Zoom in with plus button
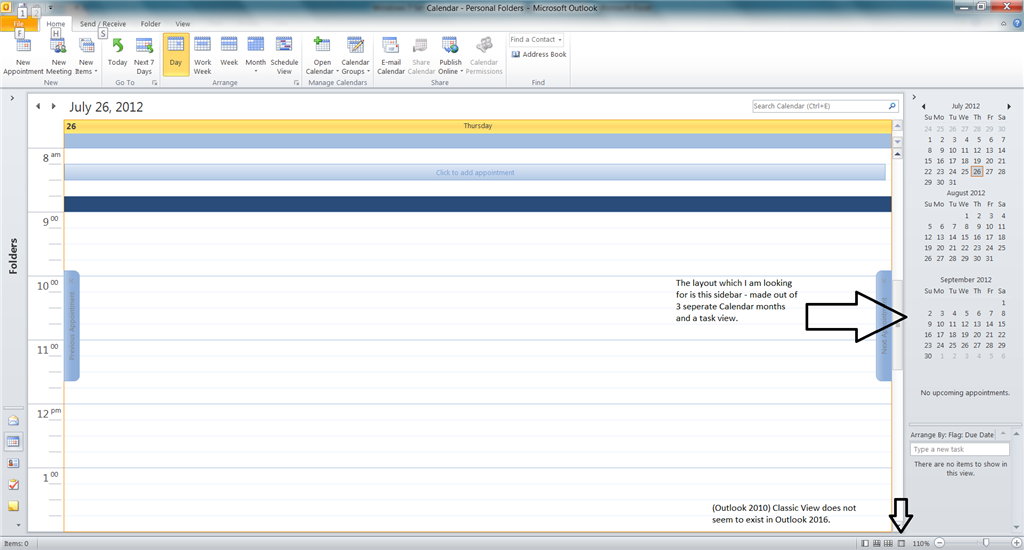This screenshot has height=550, width=1024. [1016, 543]
